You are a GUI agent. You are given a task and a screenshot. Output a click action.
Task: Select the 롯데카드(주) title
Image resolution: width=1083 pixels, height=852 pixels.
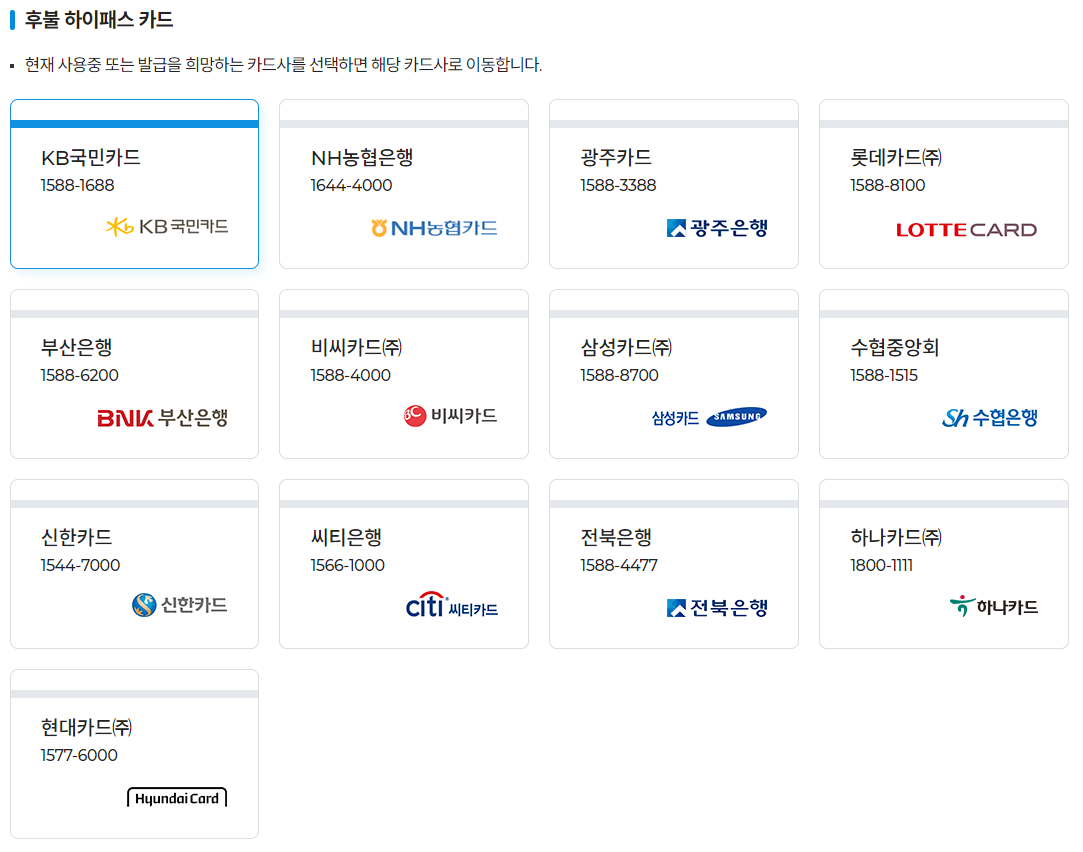896,157
